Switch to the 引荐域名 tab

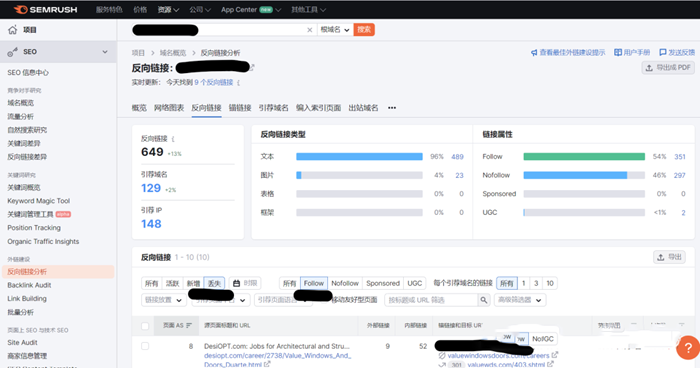click(x=273, y=108)
